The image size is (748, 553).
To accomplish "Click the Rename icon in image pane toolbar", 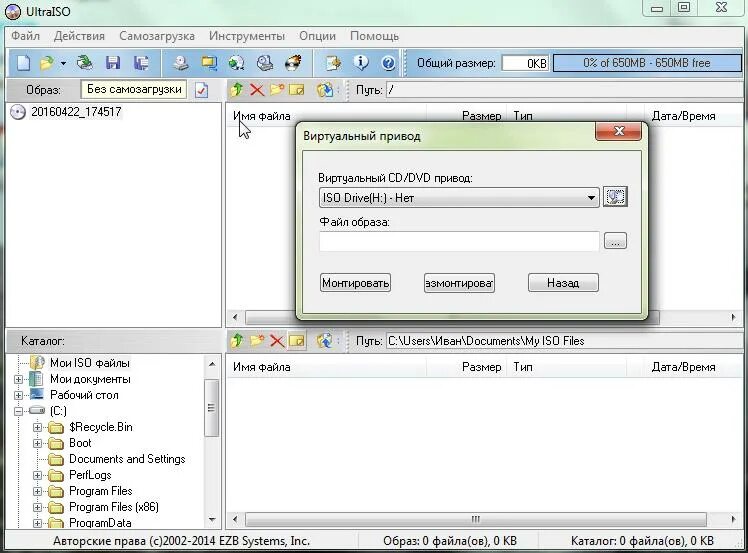I will coord(297,90).
